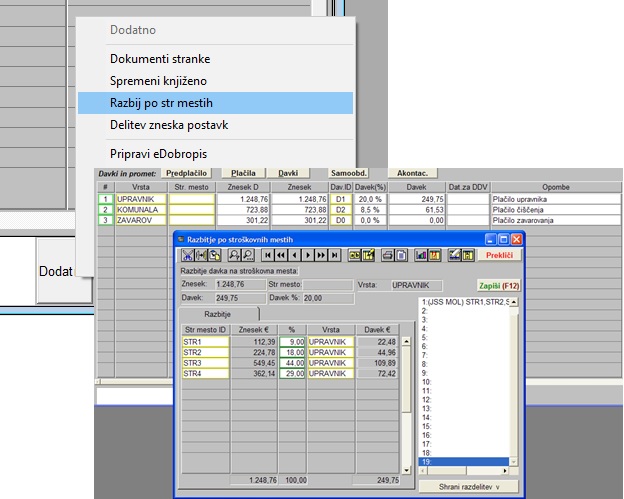Click the Znesek field showing 1.248,76
The width and height of the screenshot is (624, 499).
click(x=240, y=285)
